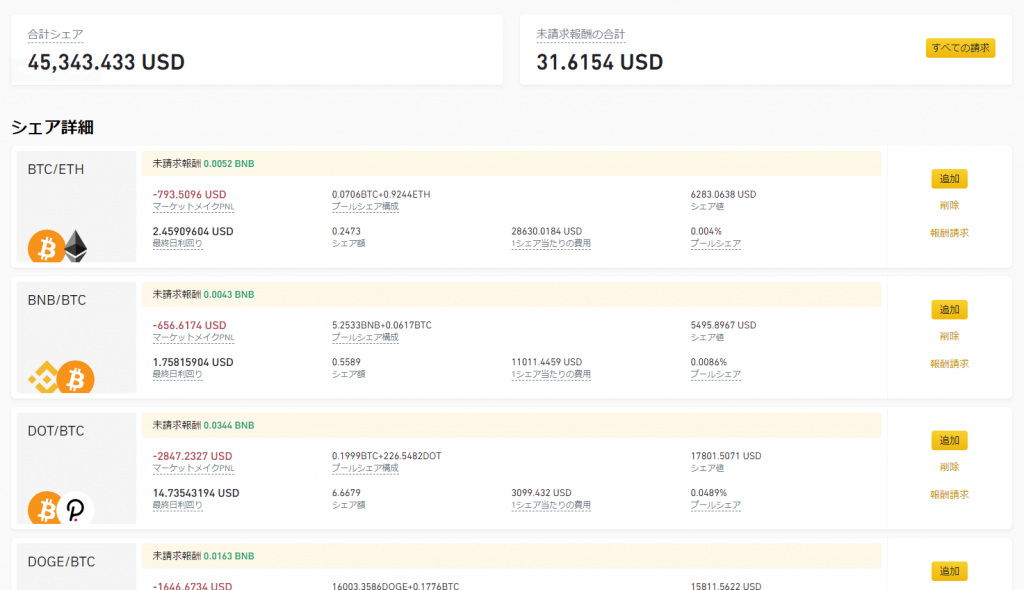Click pool share 0.0489%
The image size is (1024, 590).
tap(709, 493)
